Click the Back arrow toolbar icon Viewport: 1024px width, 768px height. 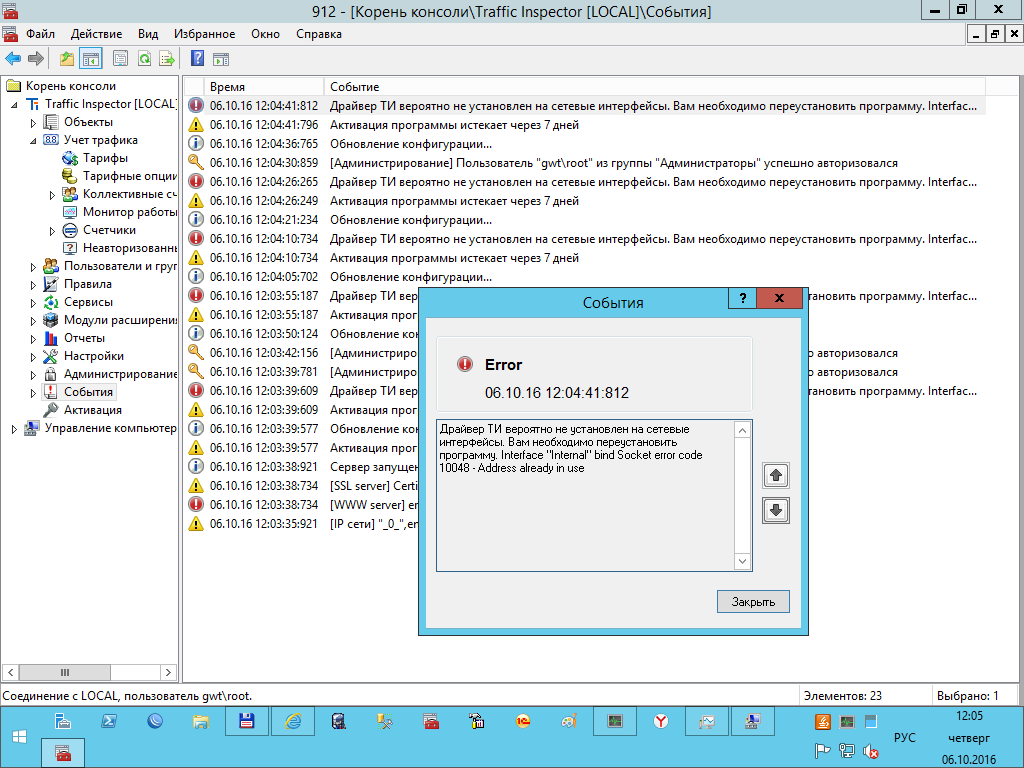tap(12, 59)
